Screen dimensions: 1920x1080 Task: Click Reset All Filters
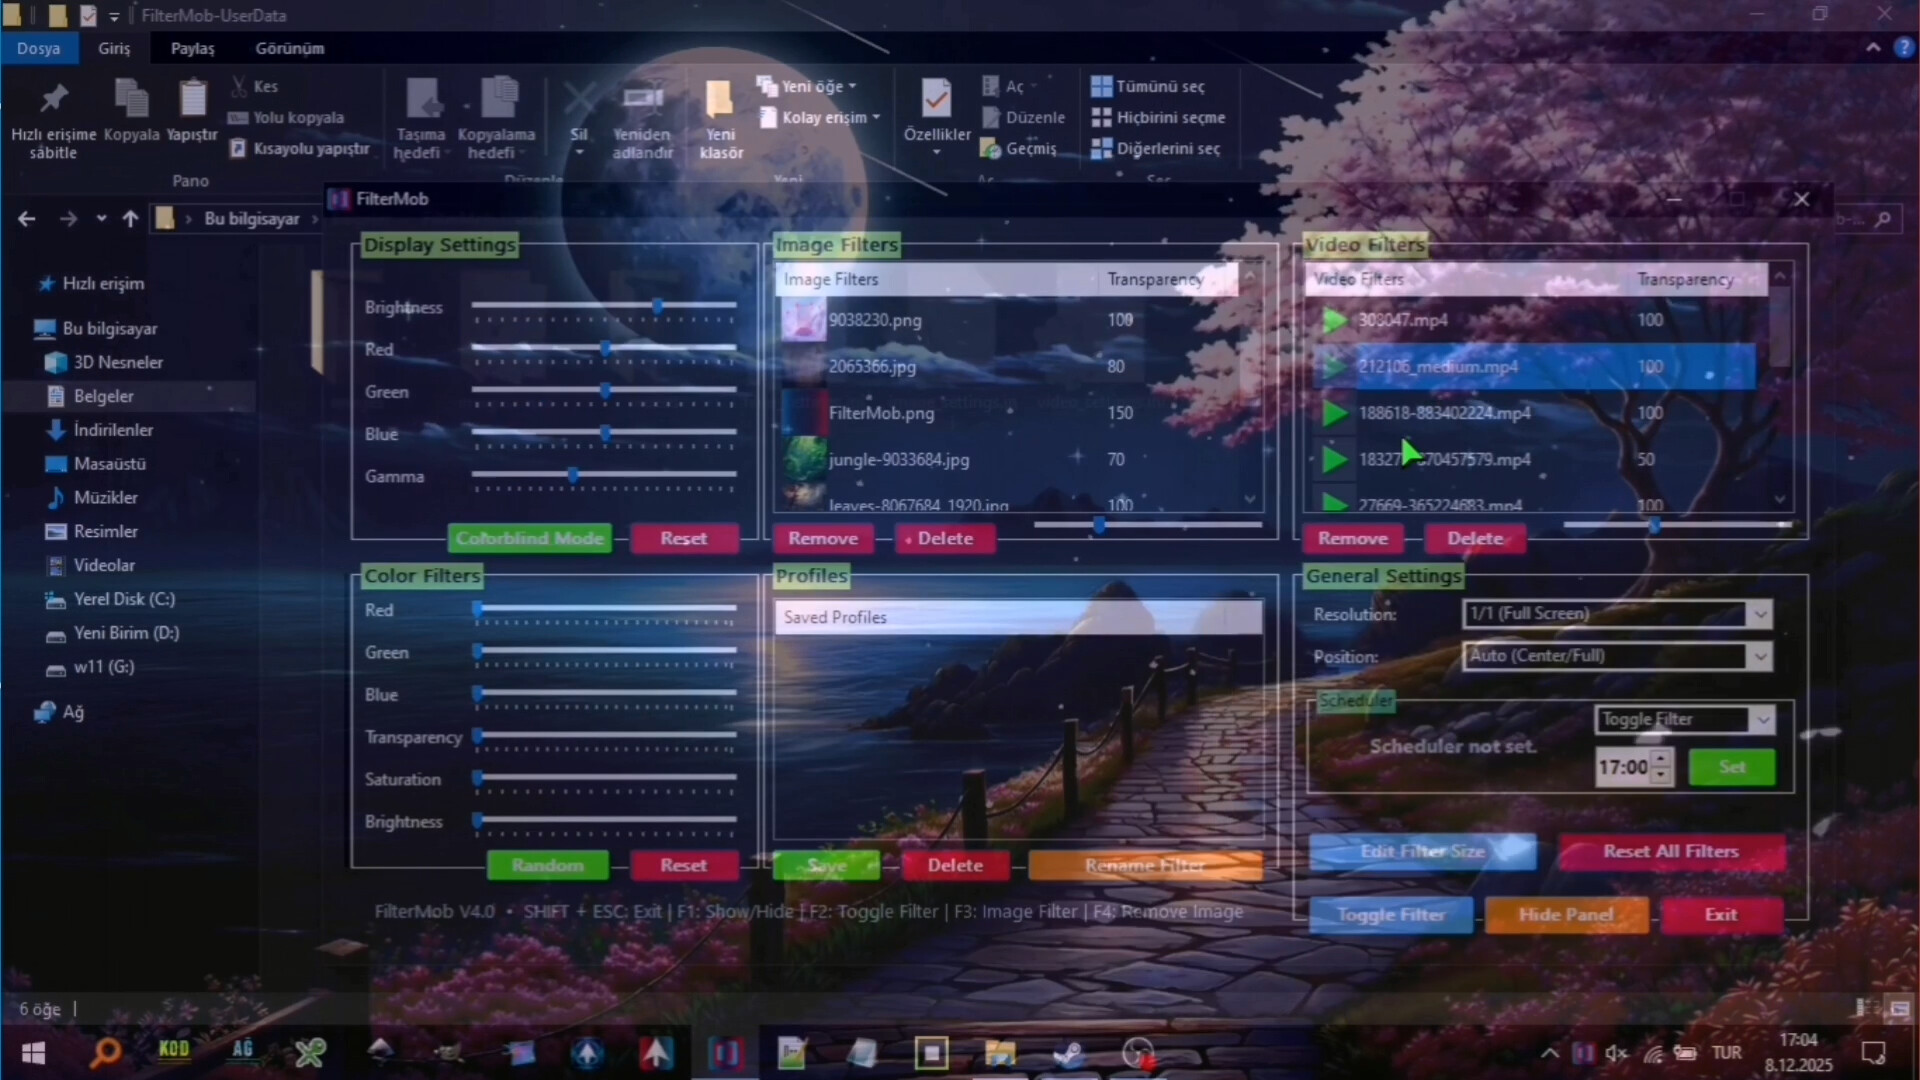(1670, 852)
